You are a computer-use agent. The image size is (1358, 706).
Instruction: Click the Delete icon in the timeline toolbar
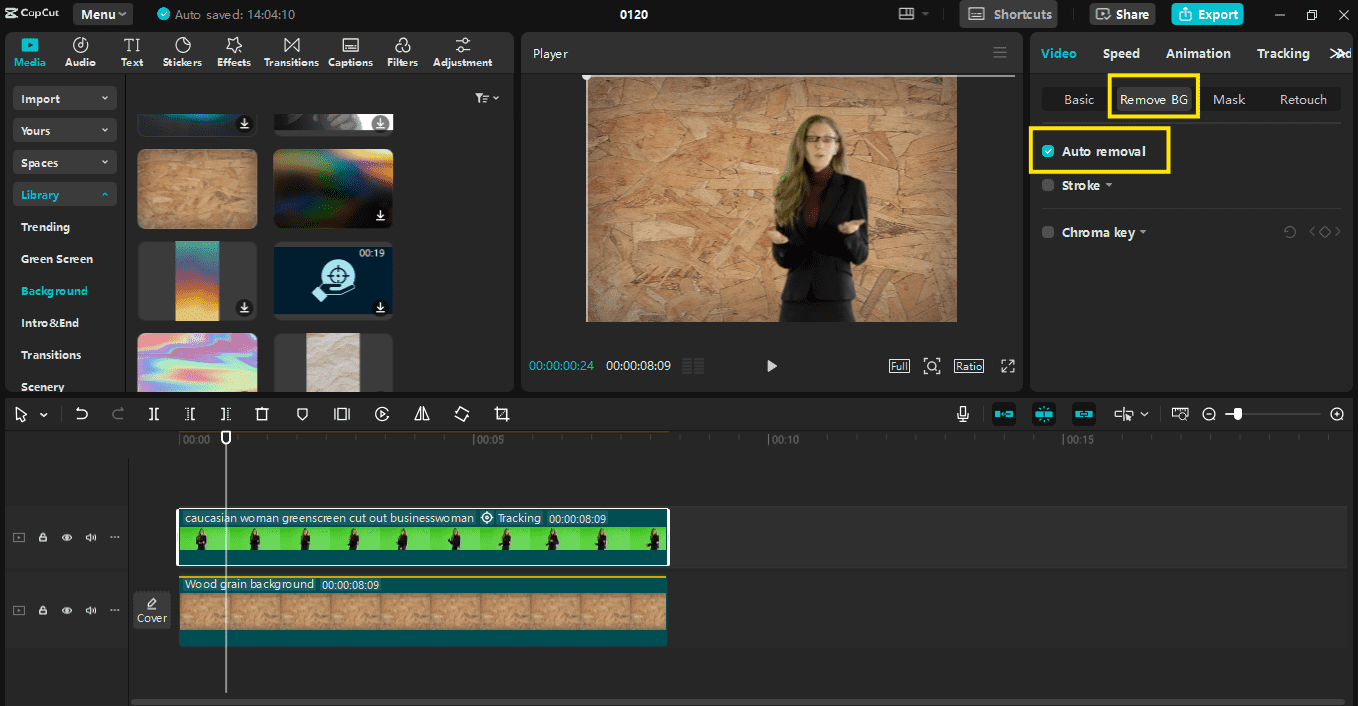tap(261, 413)
